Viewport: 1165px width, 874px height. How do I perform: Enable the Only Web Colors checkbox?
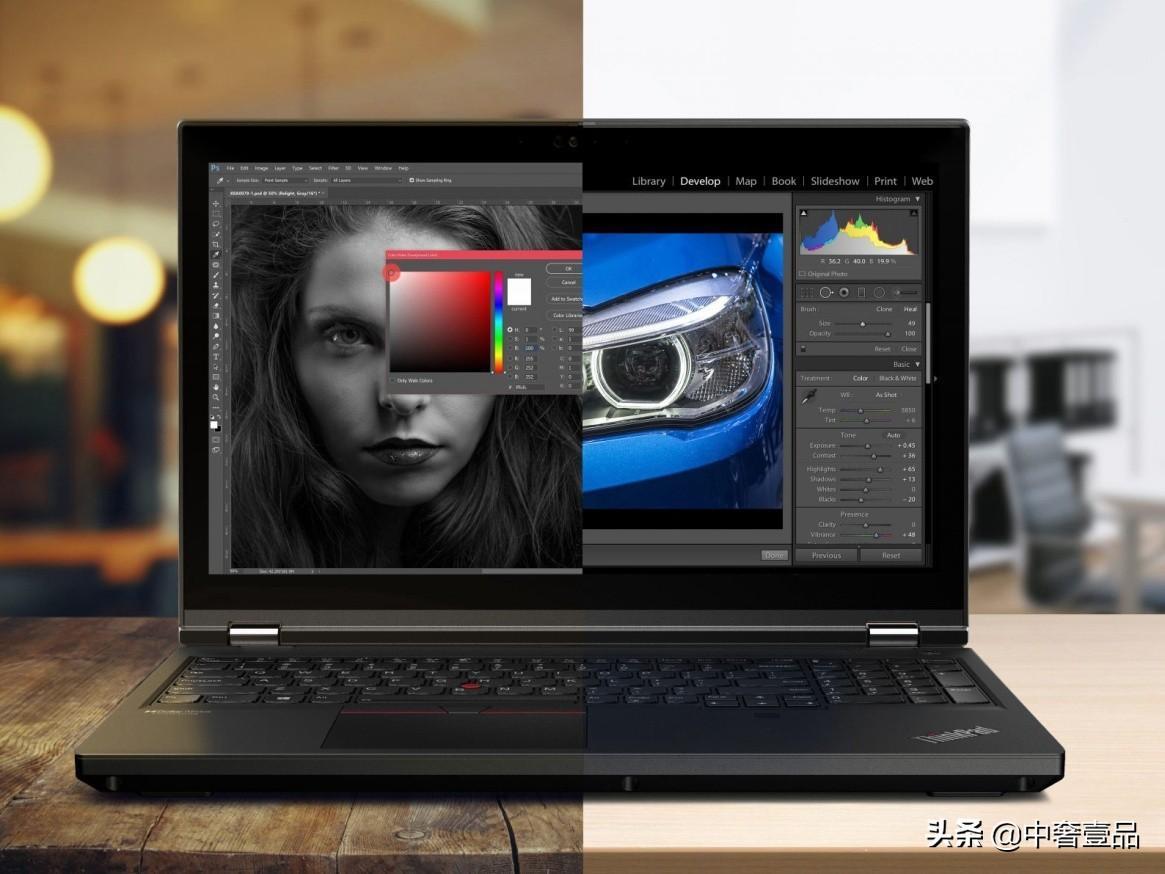coord(392,380)
